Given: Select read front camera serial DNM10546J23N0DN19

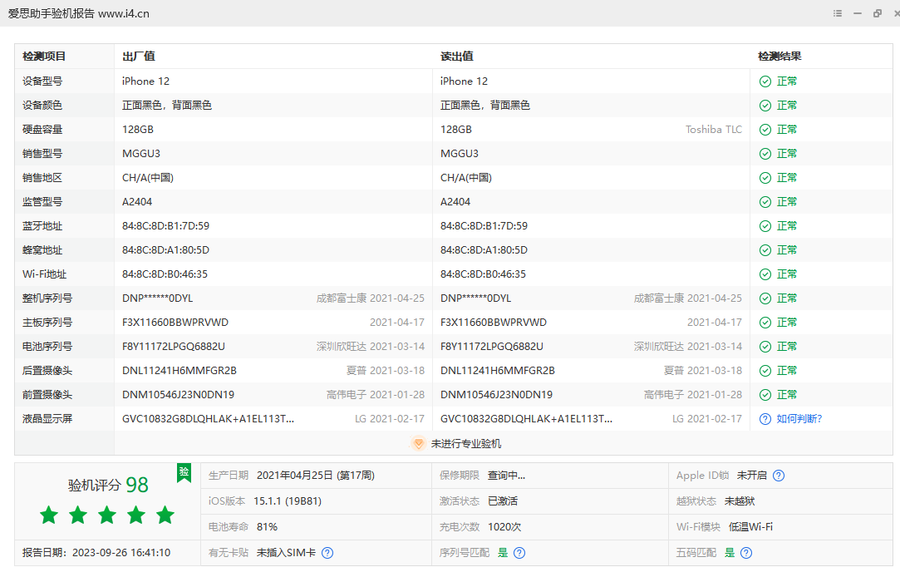Looking at the screenshot, I should pyautogui.click(x=496, y=395).
